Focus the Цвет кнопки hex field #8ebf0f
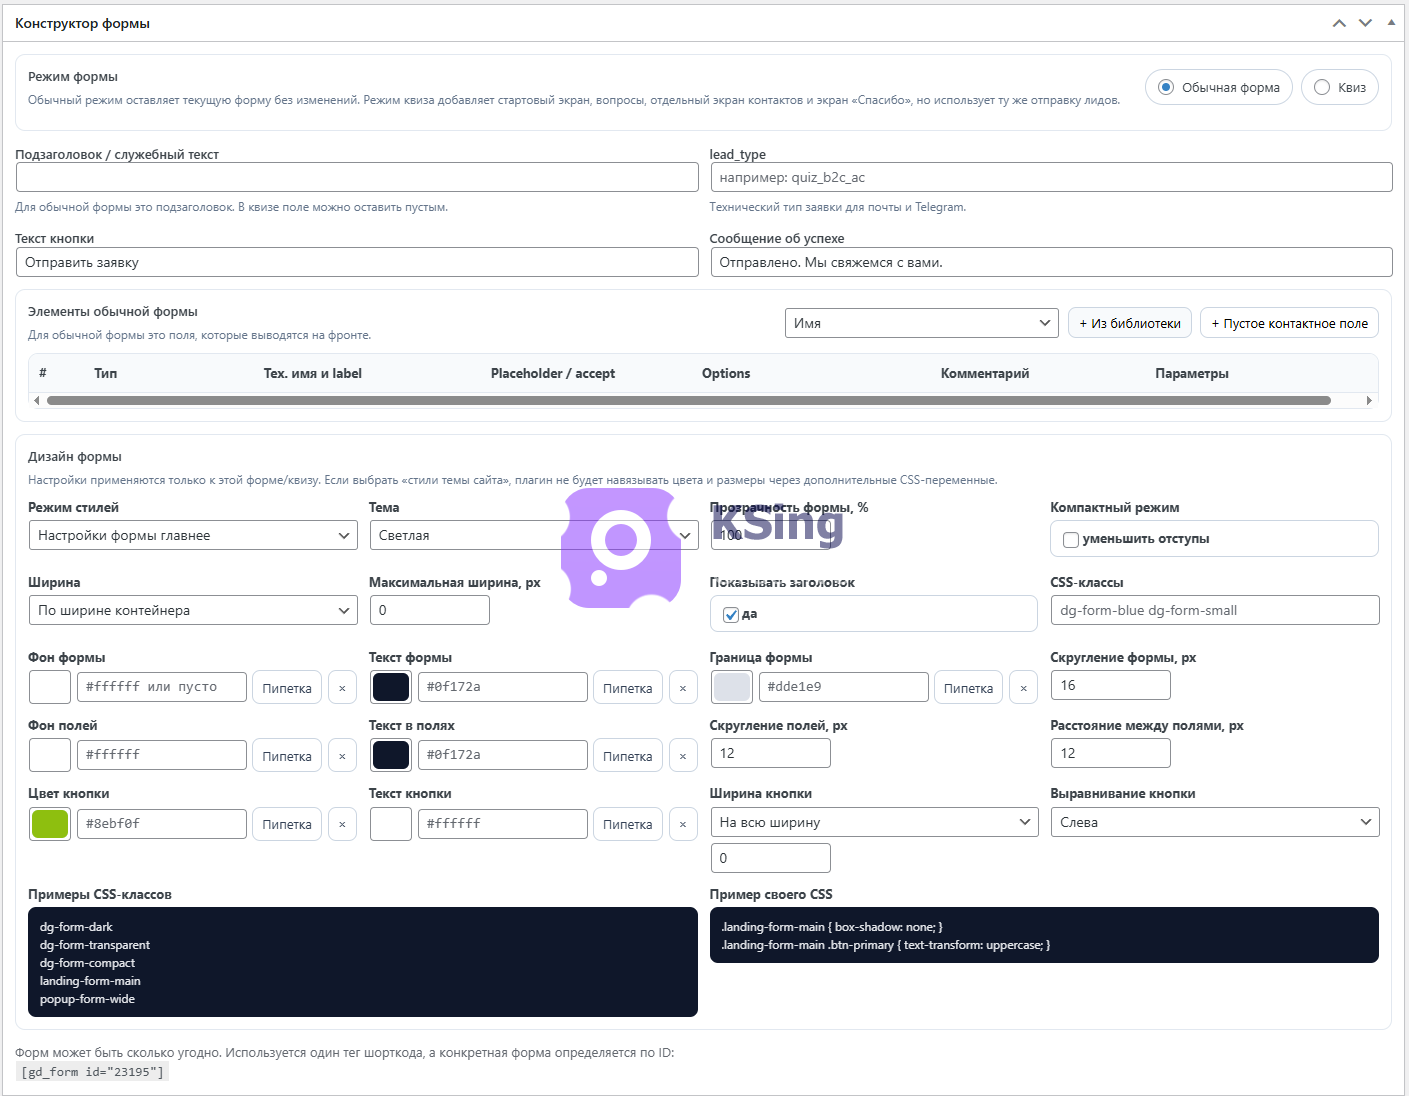The image size is (1409, 1096). pyautogui.click(x=162, y=824)
